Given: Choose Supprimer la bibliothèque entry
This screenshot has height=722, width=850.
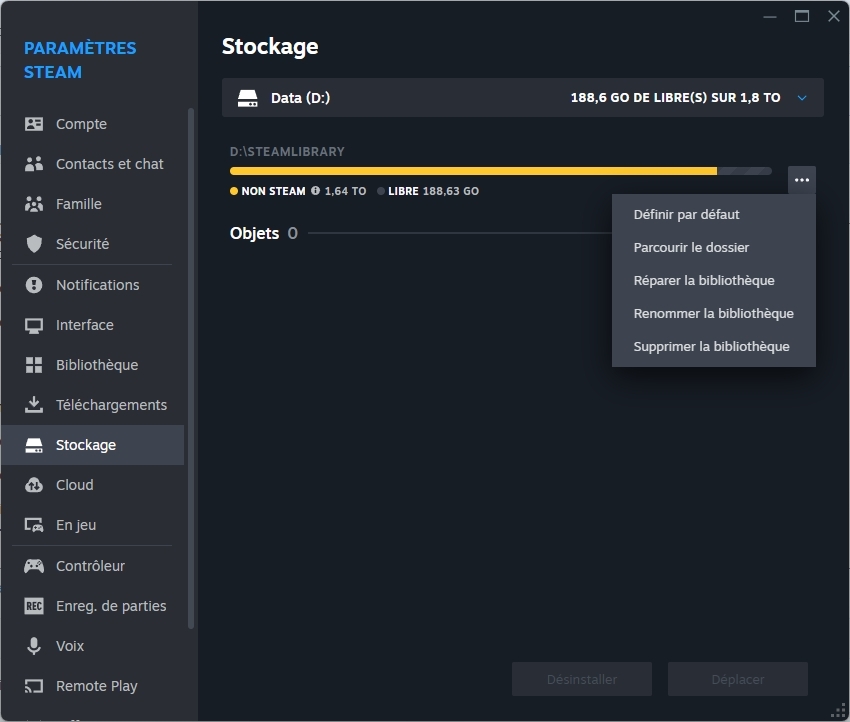Looking at the screenshot, I should click(711, 347).
